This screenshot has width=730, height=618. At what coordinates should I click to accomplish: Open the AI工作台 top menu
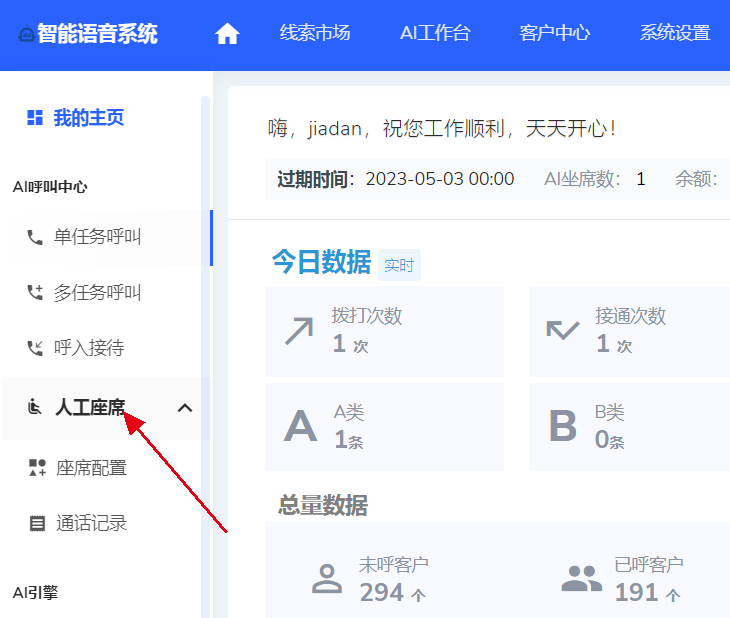tap(435, 33)
